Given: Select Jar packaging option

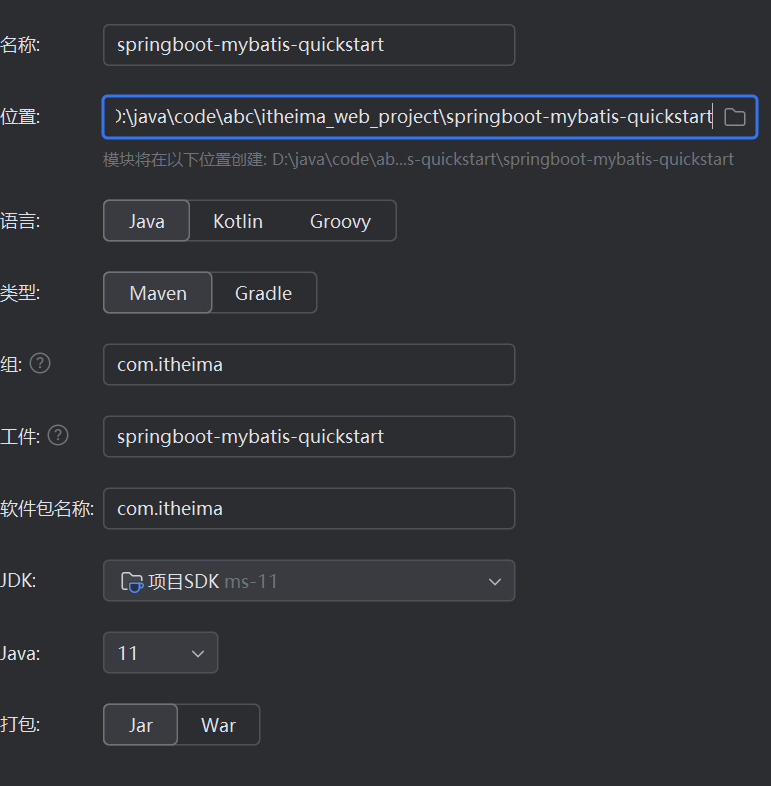Looking at the screenshot, I should pos(141,725).
